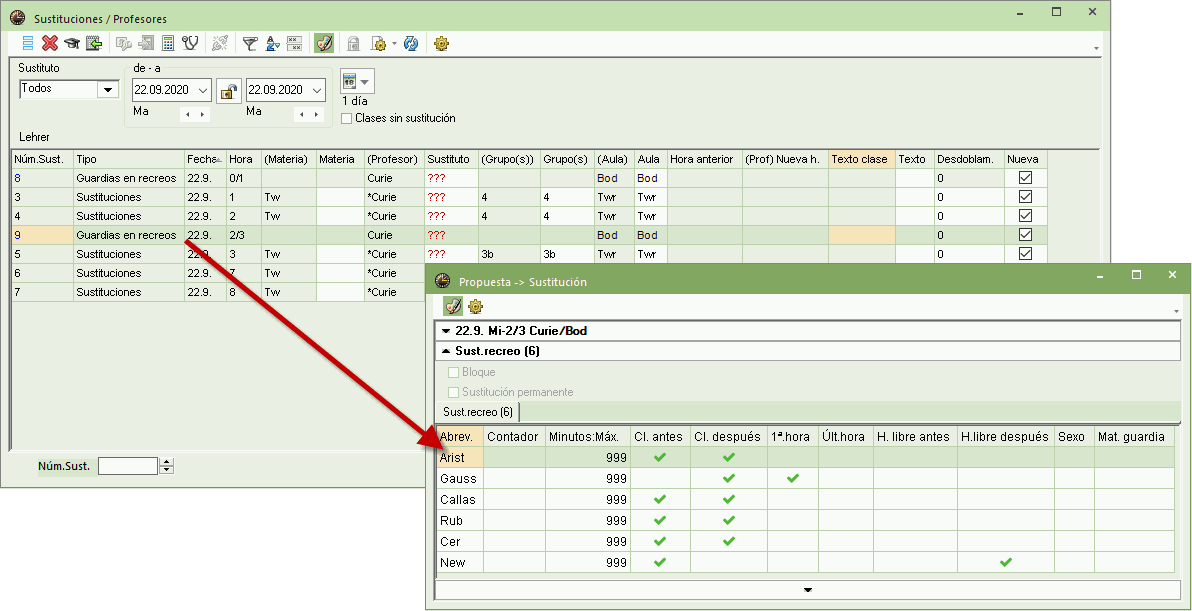Click the funnel filter icon
Screen dimensions: 1192x611
point(250,43)
